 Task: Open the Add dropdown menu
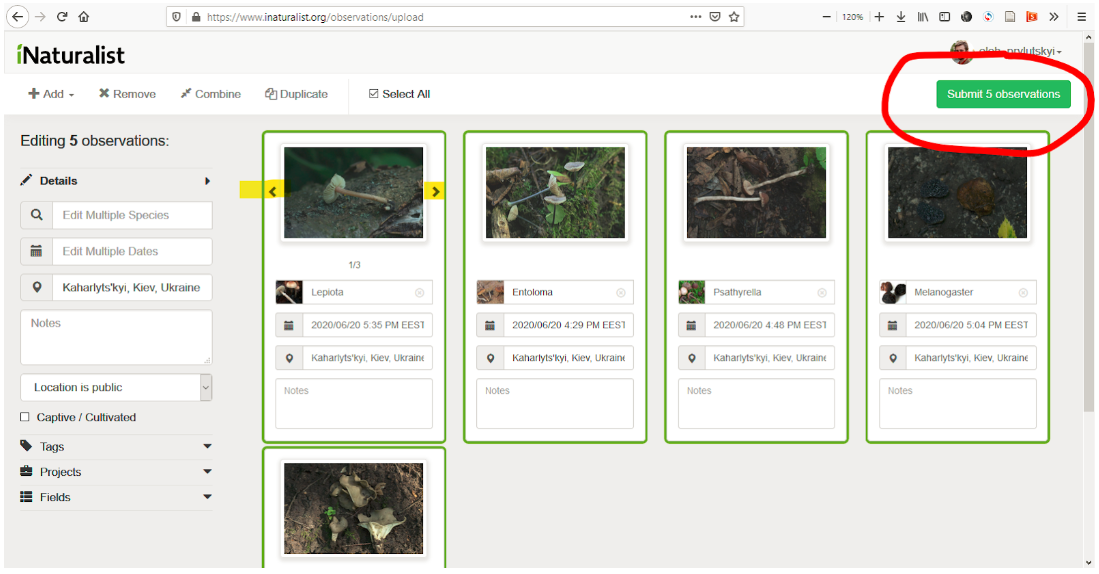51,94
